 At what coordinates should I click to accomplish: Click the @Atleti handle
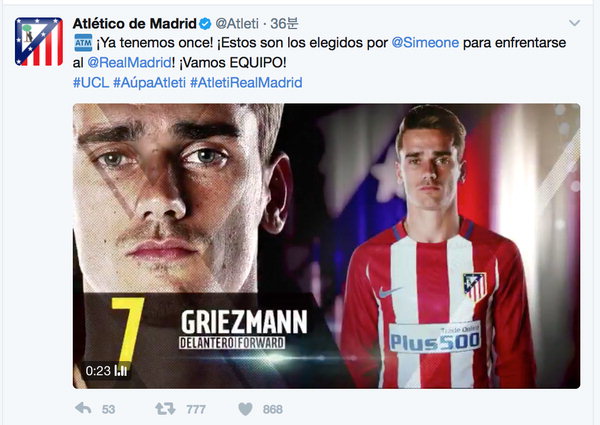pos(237,24)
